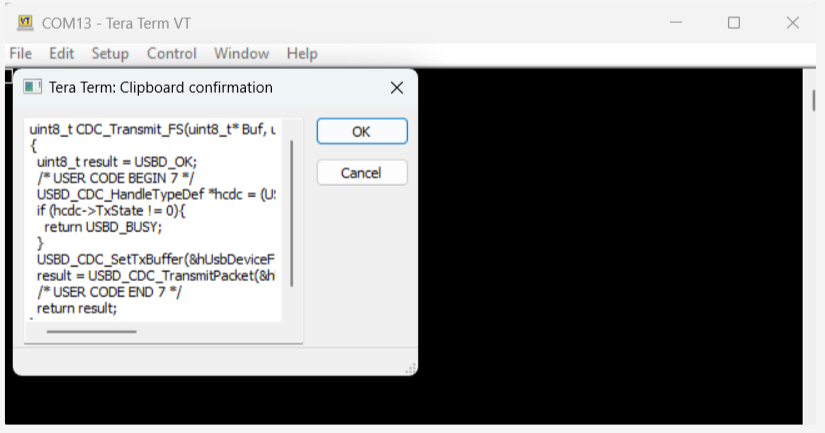
Task: Open the Setup menu
Action: (110, 54)
